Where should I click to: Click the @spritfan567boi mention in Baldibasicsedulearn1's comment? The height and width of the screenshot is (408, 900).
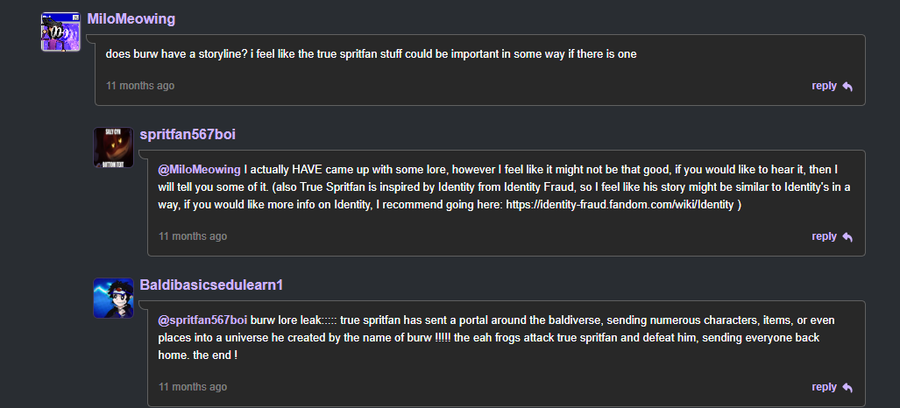(x=202, y=320)
